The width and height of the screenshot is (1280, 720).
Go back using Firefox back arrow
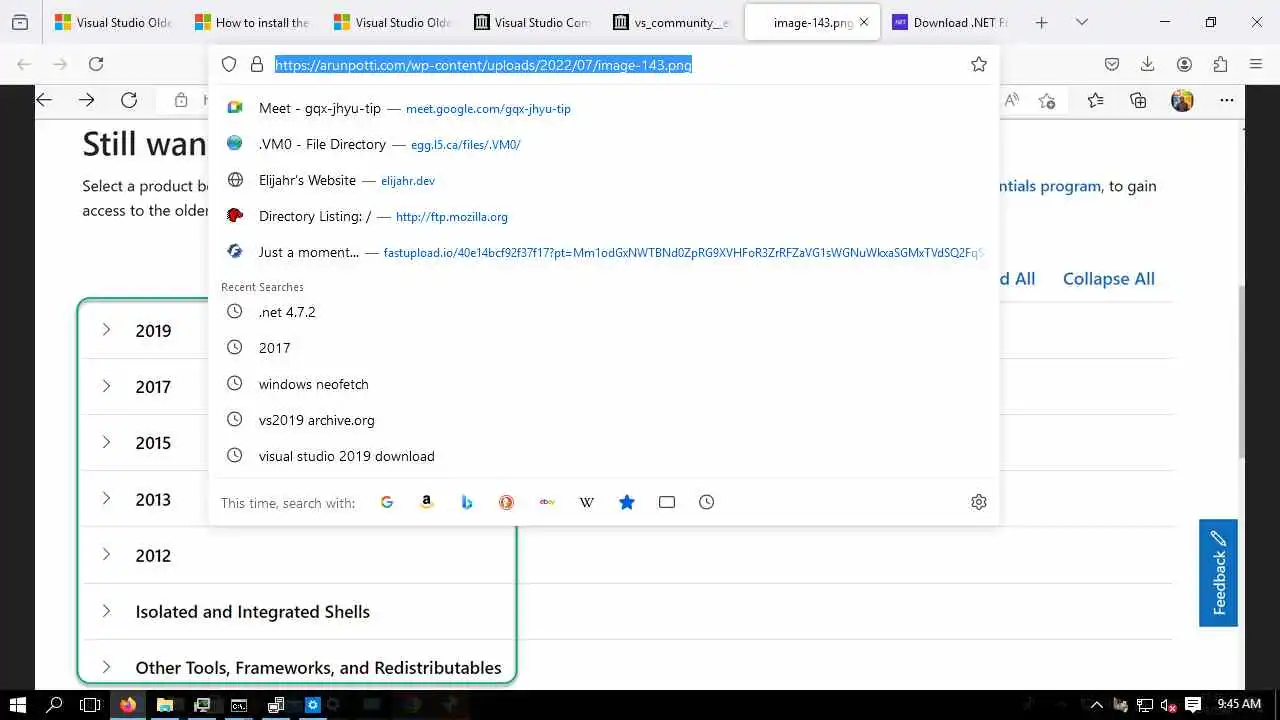click(24, 64)
